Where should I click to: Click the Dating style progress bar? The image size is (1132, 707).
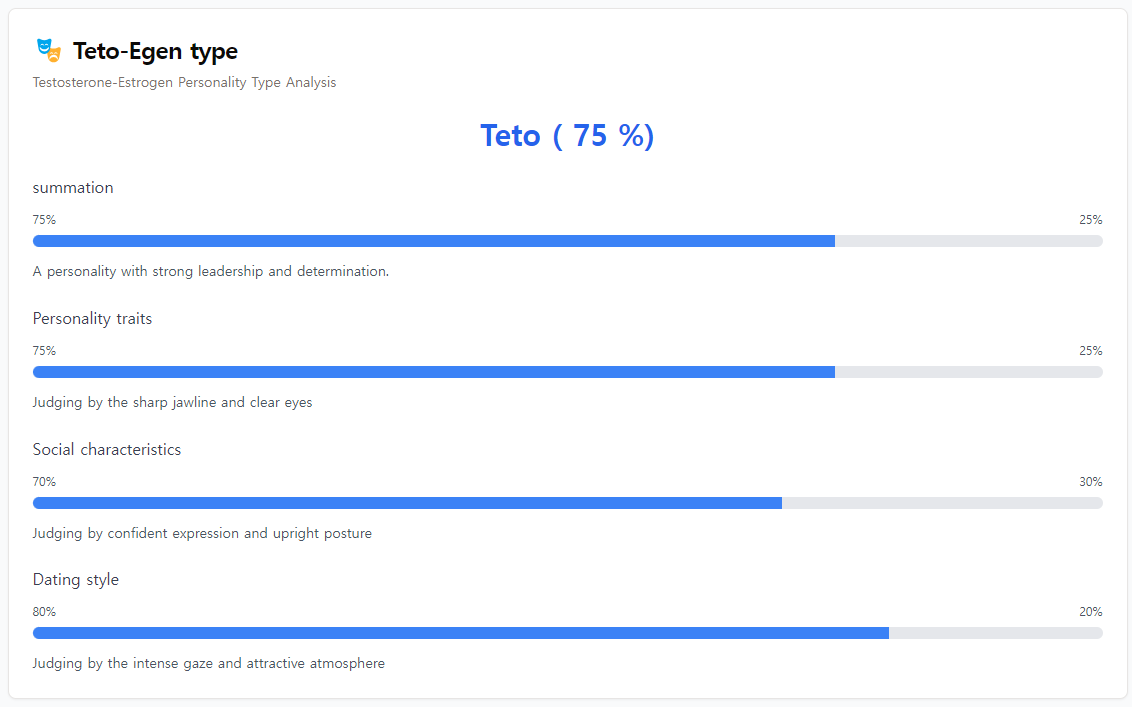(x=567, y=633)
